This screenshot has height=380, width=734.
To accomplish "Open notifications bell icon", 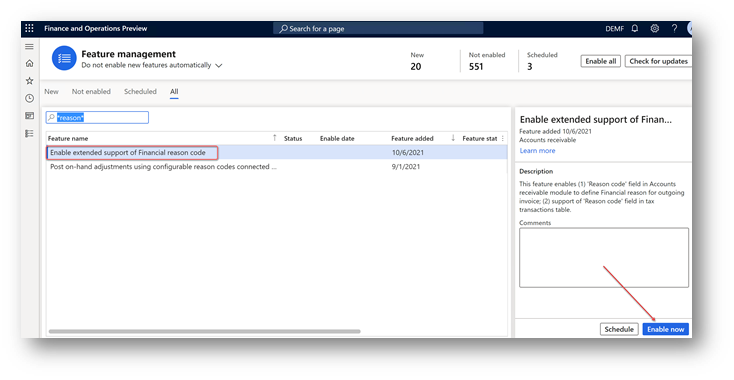I will [635, 29].
